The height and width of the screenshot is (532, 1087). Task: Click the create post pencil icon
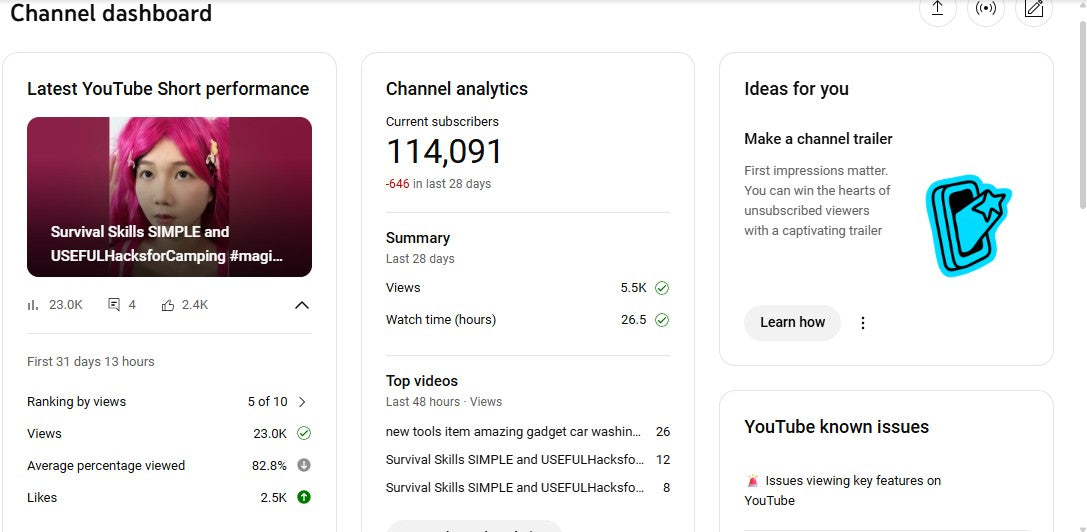coord(1034,9)
